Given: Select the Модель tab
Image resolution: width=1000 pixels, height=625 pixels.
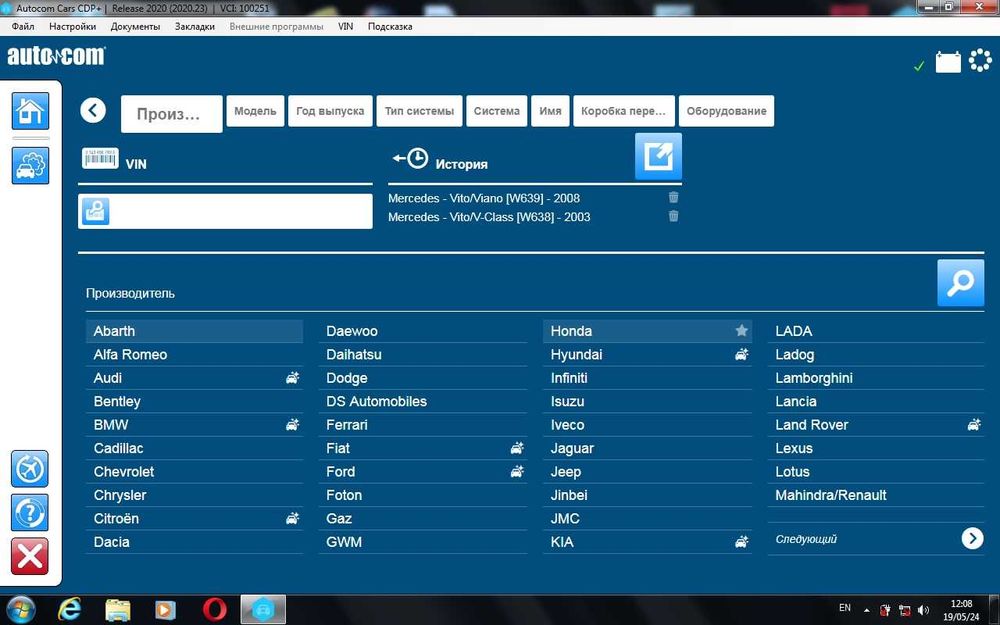Looking at the screenshot, I should [255, 111].
